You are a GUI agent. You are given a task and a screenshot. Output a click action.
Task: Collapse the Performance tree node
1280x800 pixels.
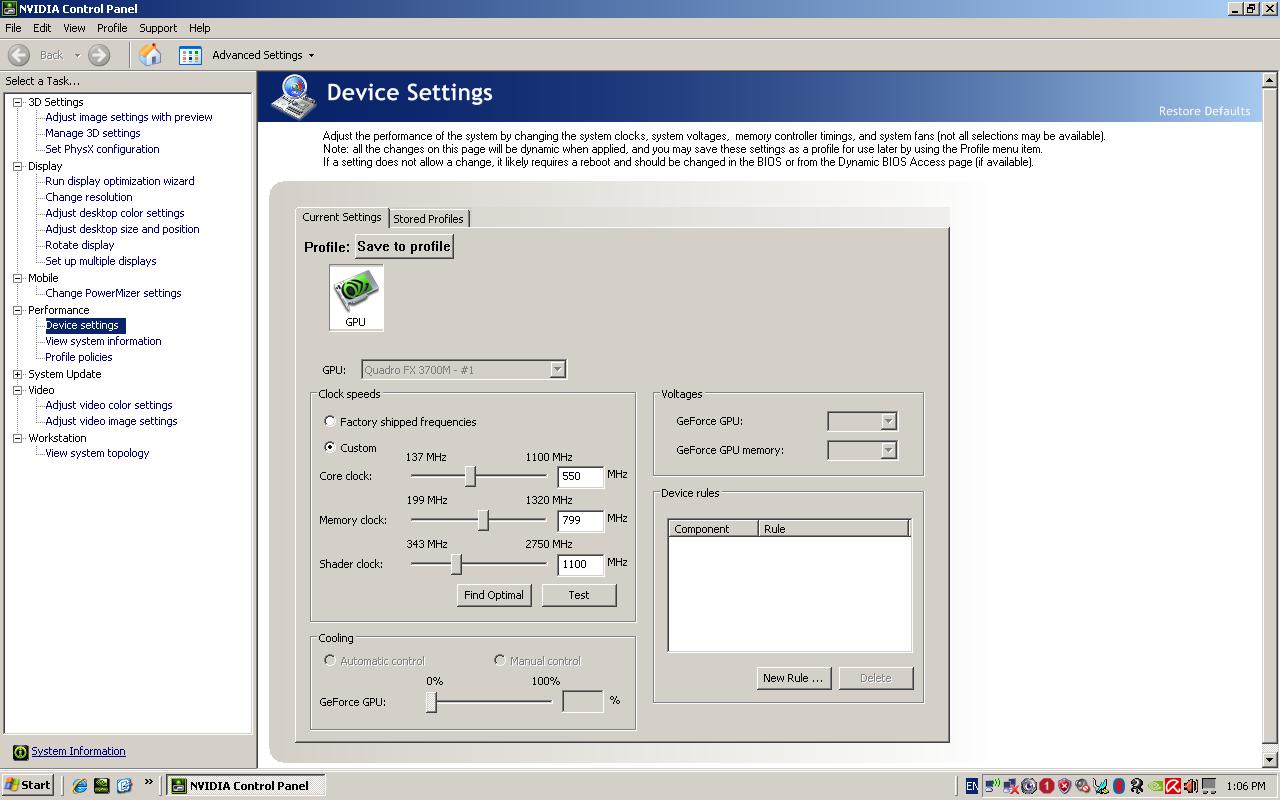tap(17, 310)
